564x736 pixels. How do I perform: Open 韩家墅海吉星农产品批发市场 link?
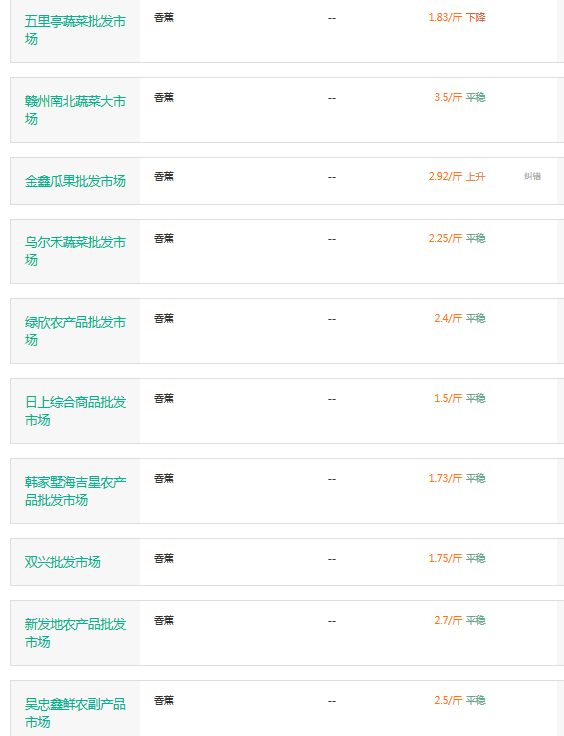pyautogui.click(x=75, y=491)
